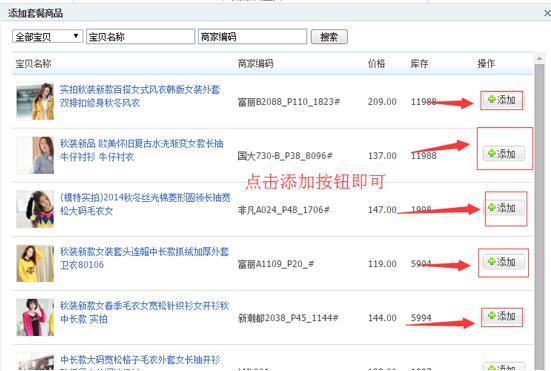
Task: Click the 搜索 search button
Action: pos(329,37)
